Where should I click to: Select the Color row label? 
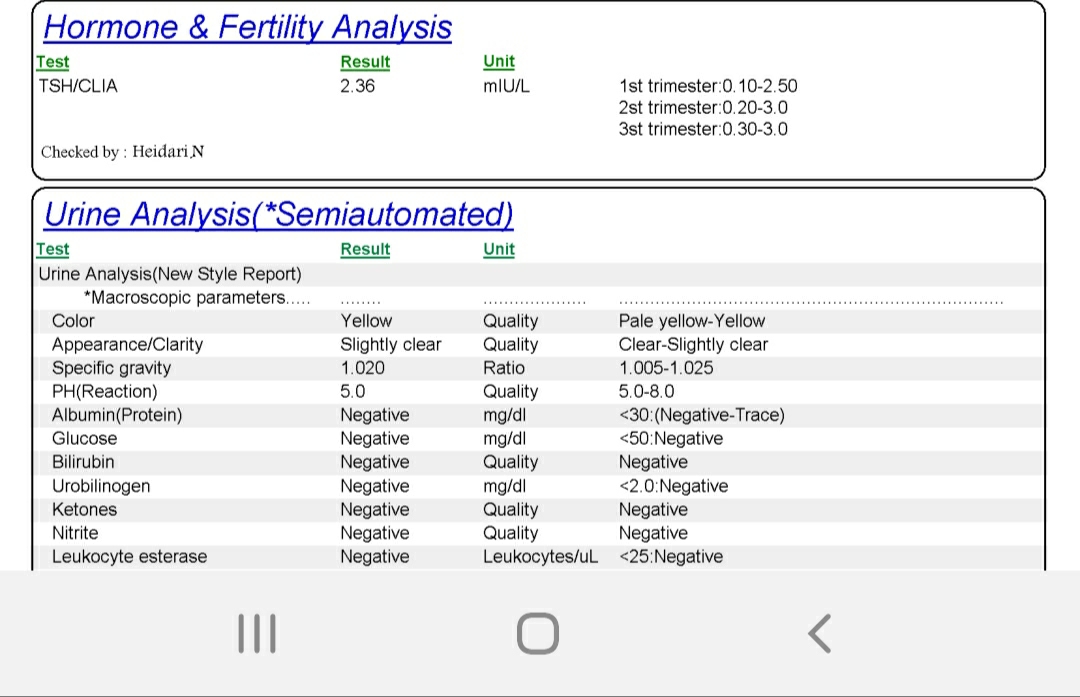(73, 321)
